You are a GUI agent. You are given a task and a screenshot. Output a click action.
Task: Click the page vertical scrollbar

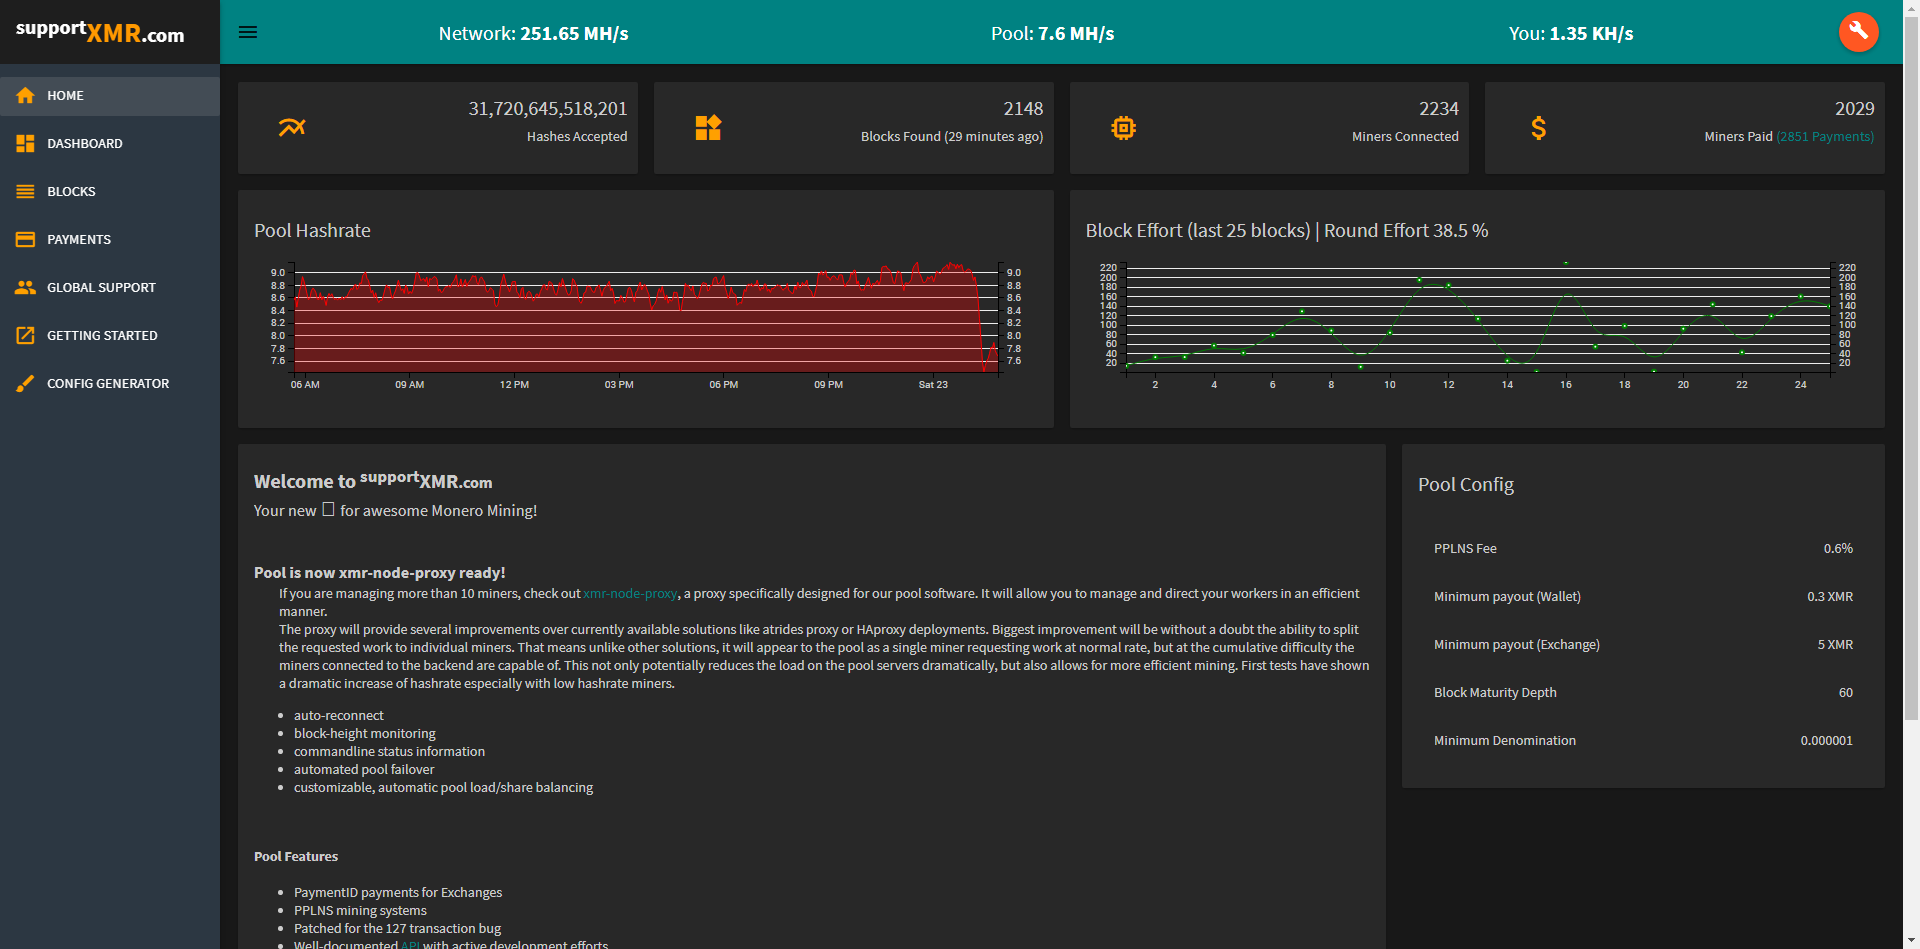1911,370
